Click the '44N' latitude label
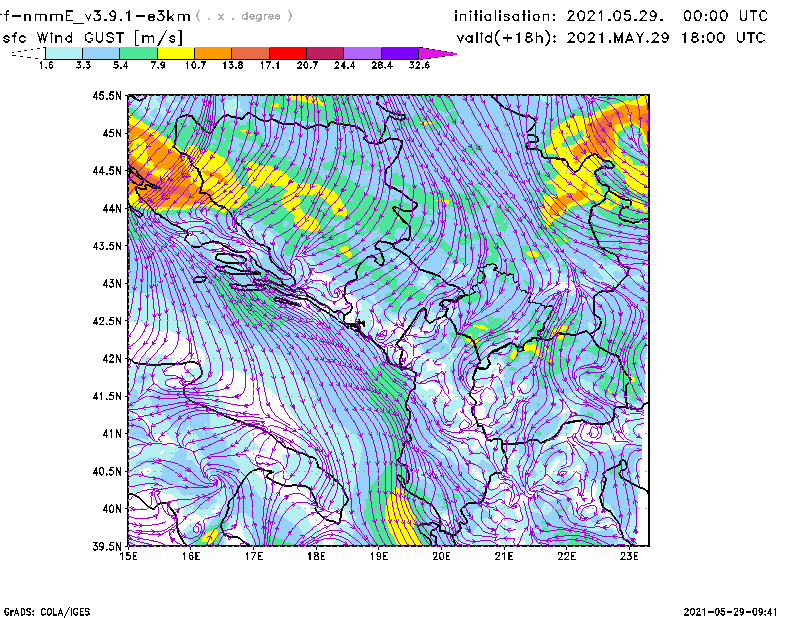The image size is (800, 618). pyautogui.click(x=112, y=208)
